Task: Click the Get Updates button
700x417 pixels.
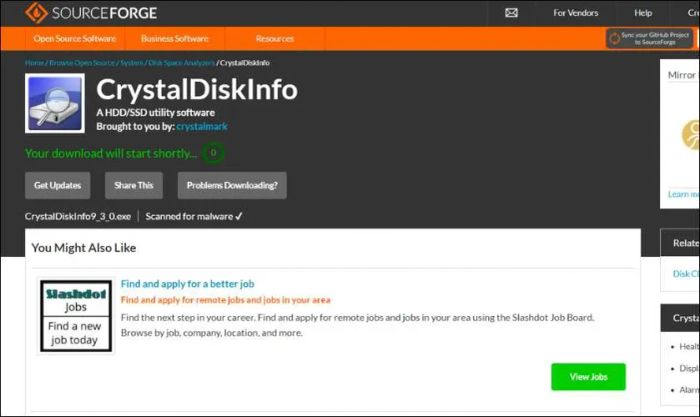Action: (x=58, y=185)
